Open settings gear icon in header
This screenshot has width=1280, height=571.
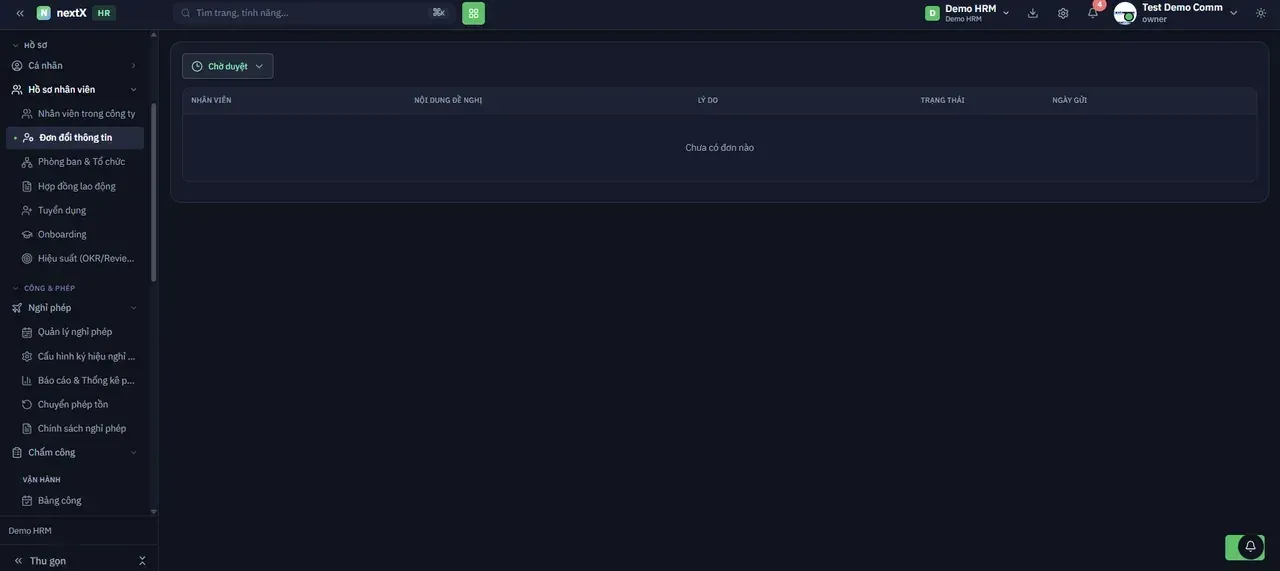coord(1063,13)
